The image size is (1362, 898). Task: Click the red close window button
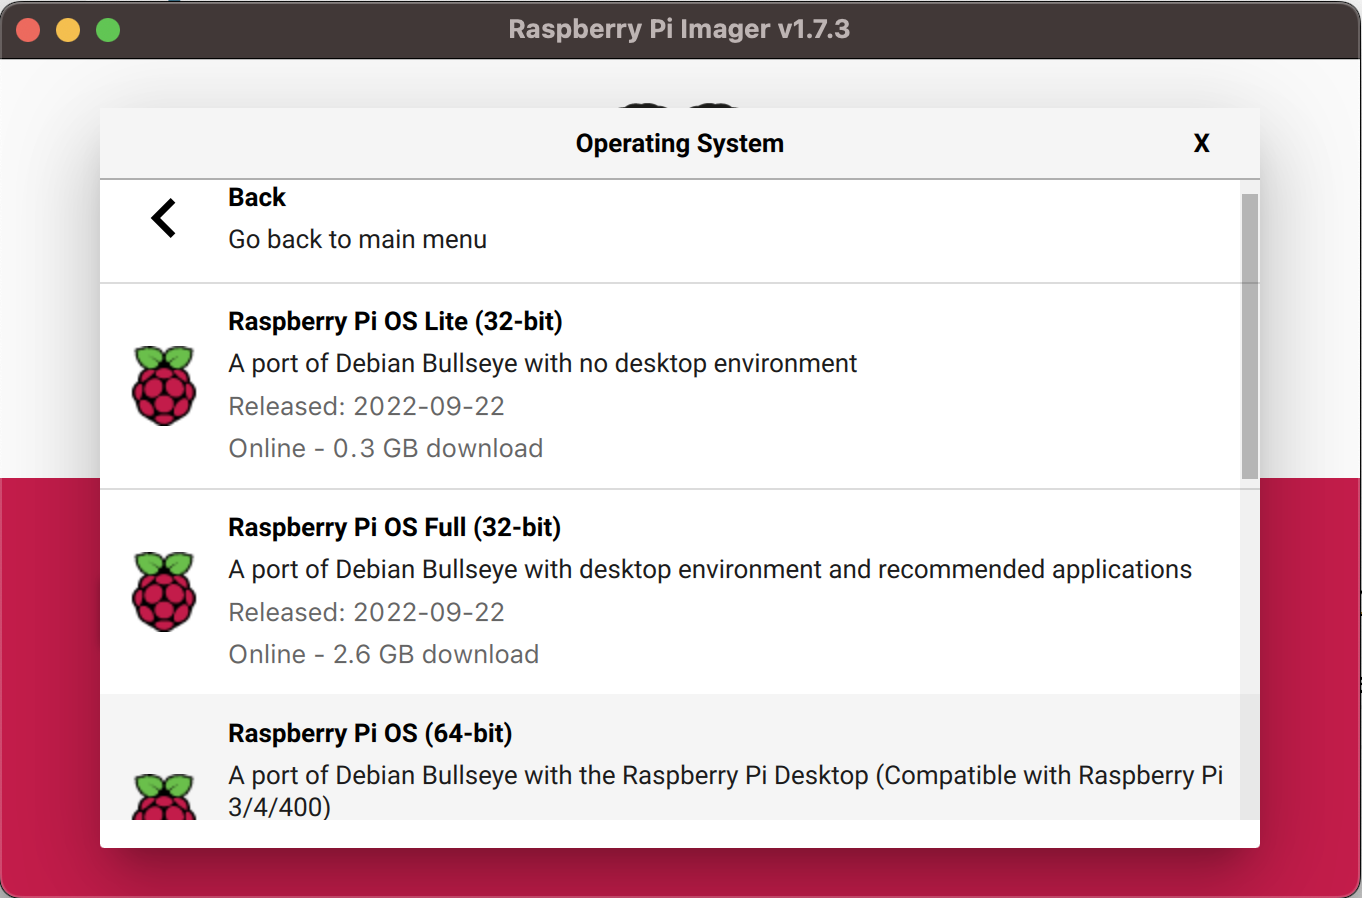[x=28, y=30]
